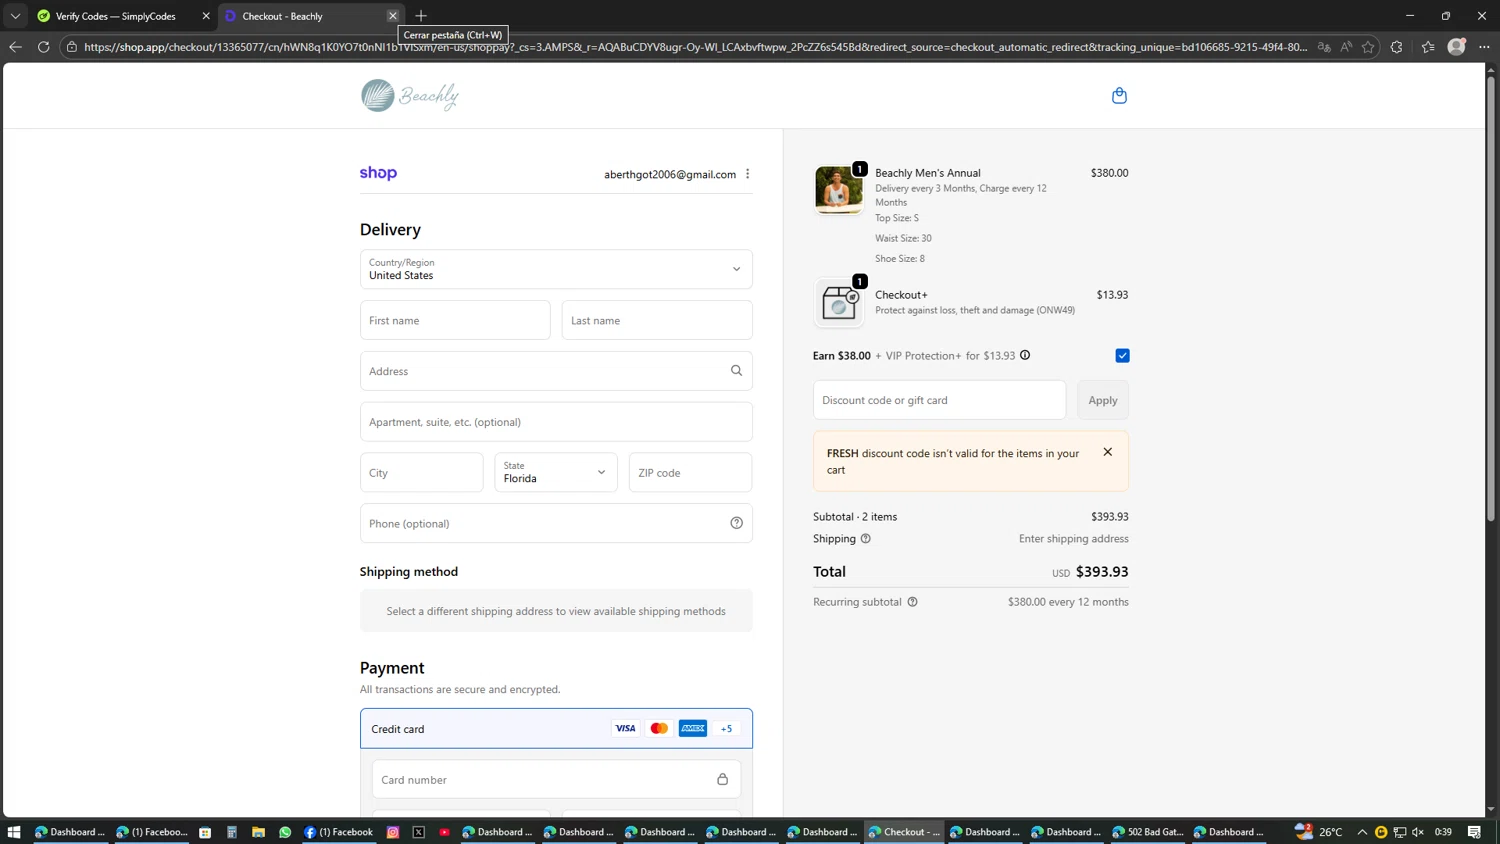Open the notification center icon
1500x844 pixels.
pyautogui.click(x=1475, y=832)
